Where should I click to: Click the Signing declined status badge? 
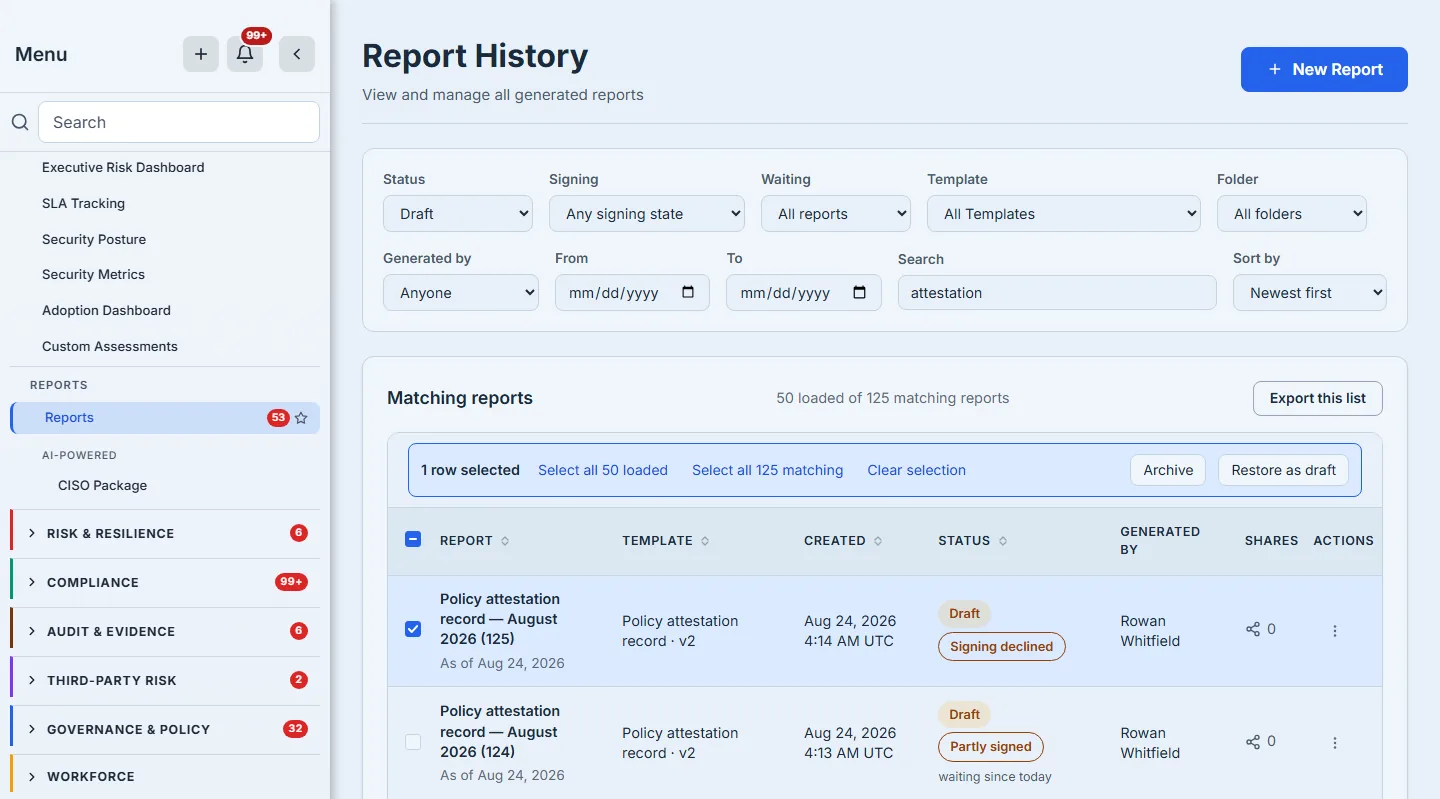tap(1001, 646)
